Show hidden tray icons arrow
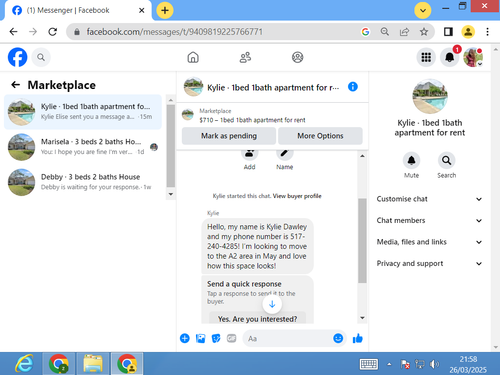Image resolution: width=500 pixels, height=375 pixels. 389,364
